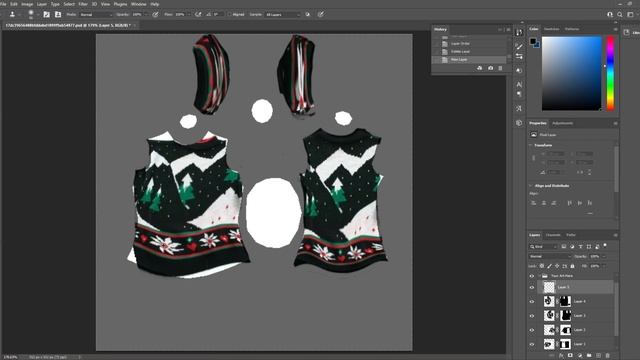Click the Opacity value field in options bar
The image size is (640, 360).
(137, 15)
